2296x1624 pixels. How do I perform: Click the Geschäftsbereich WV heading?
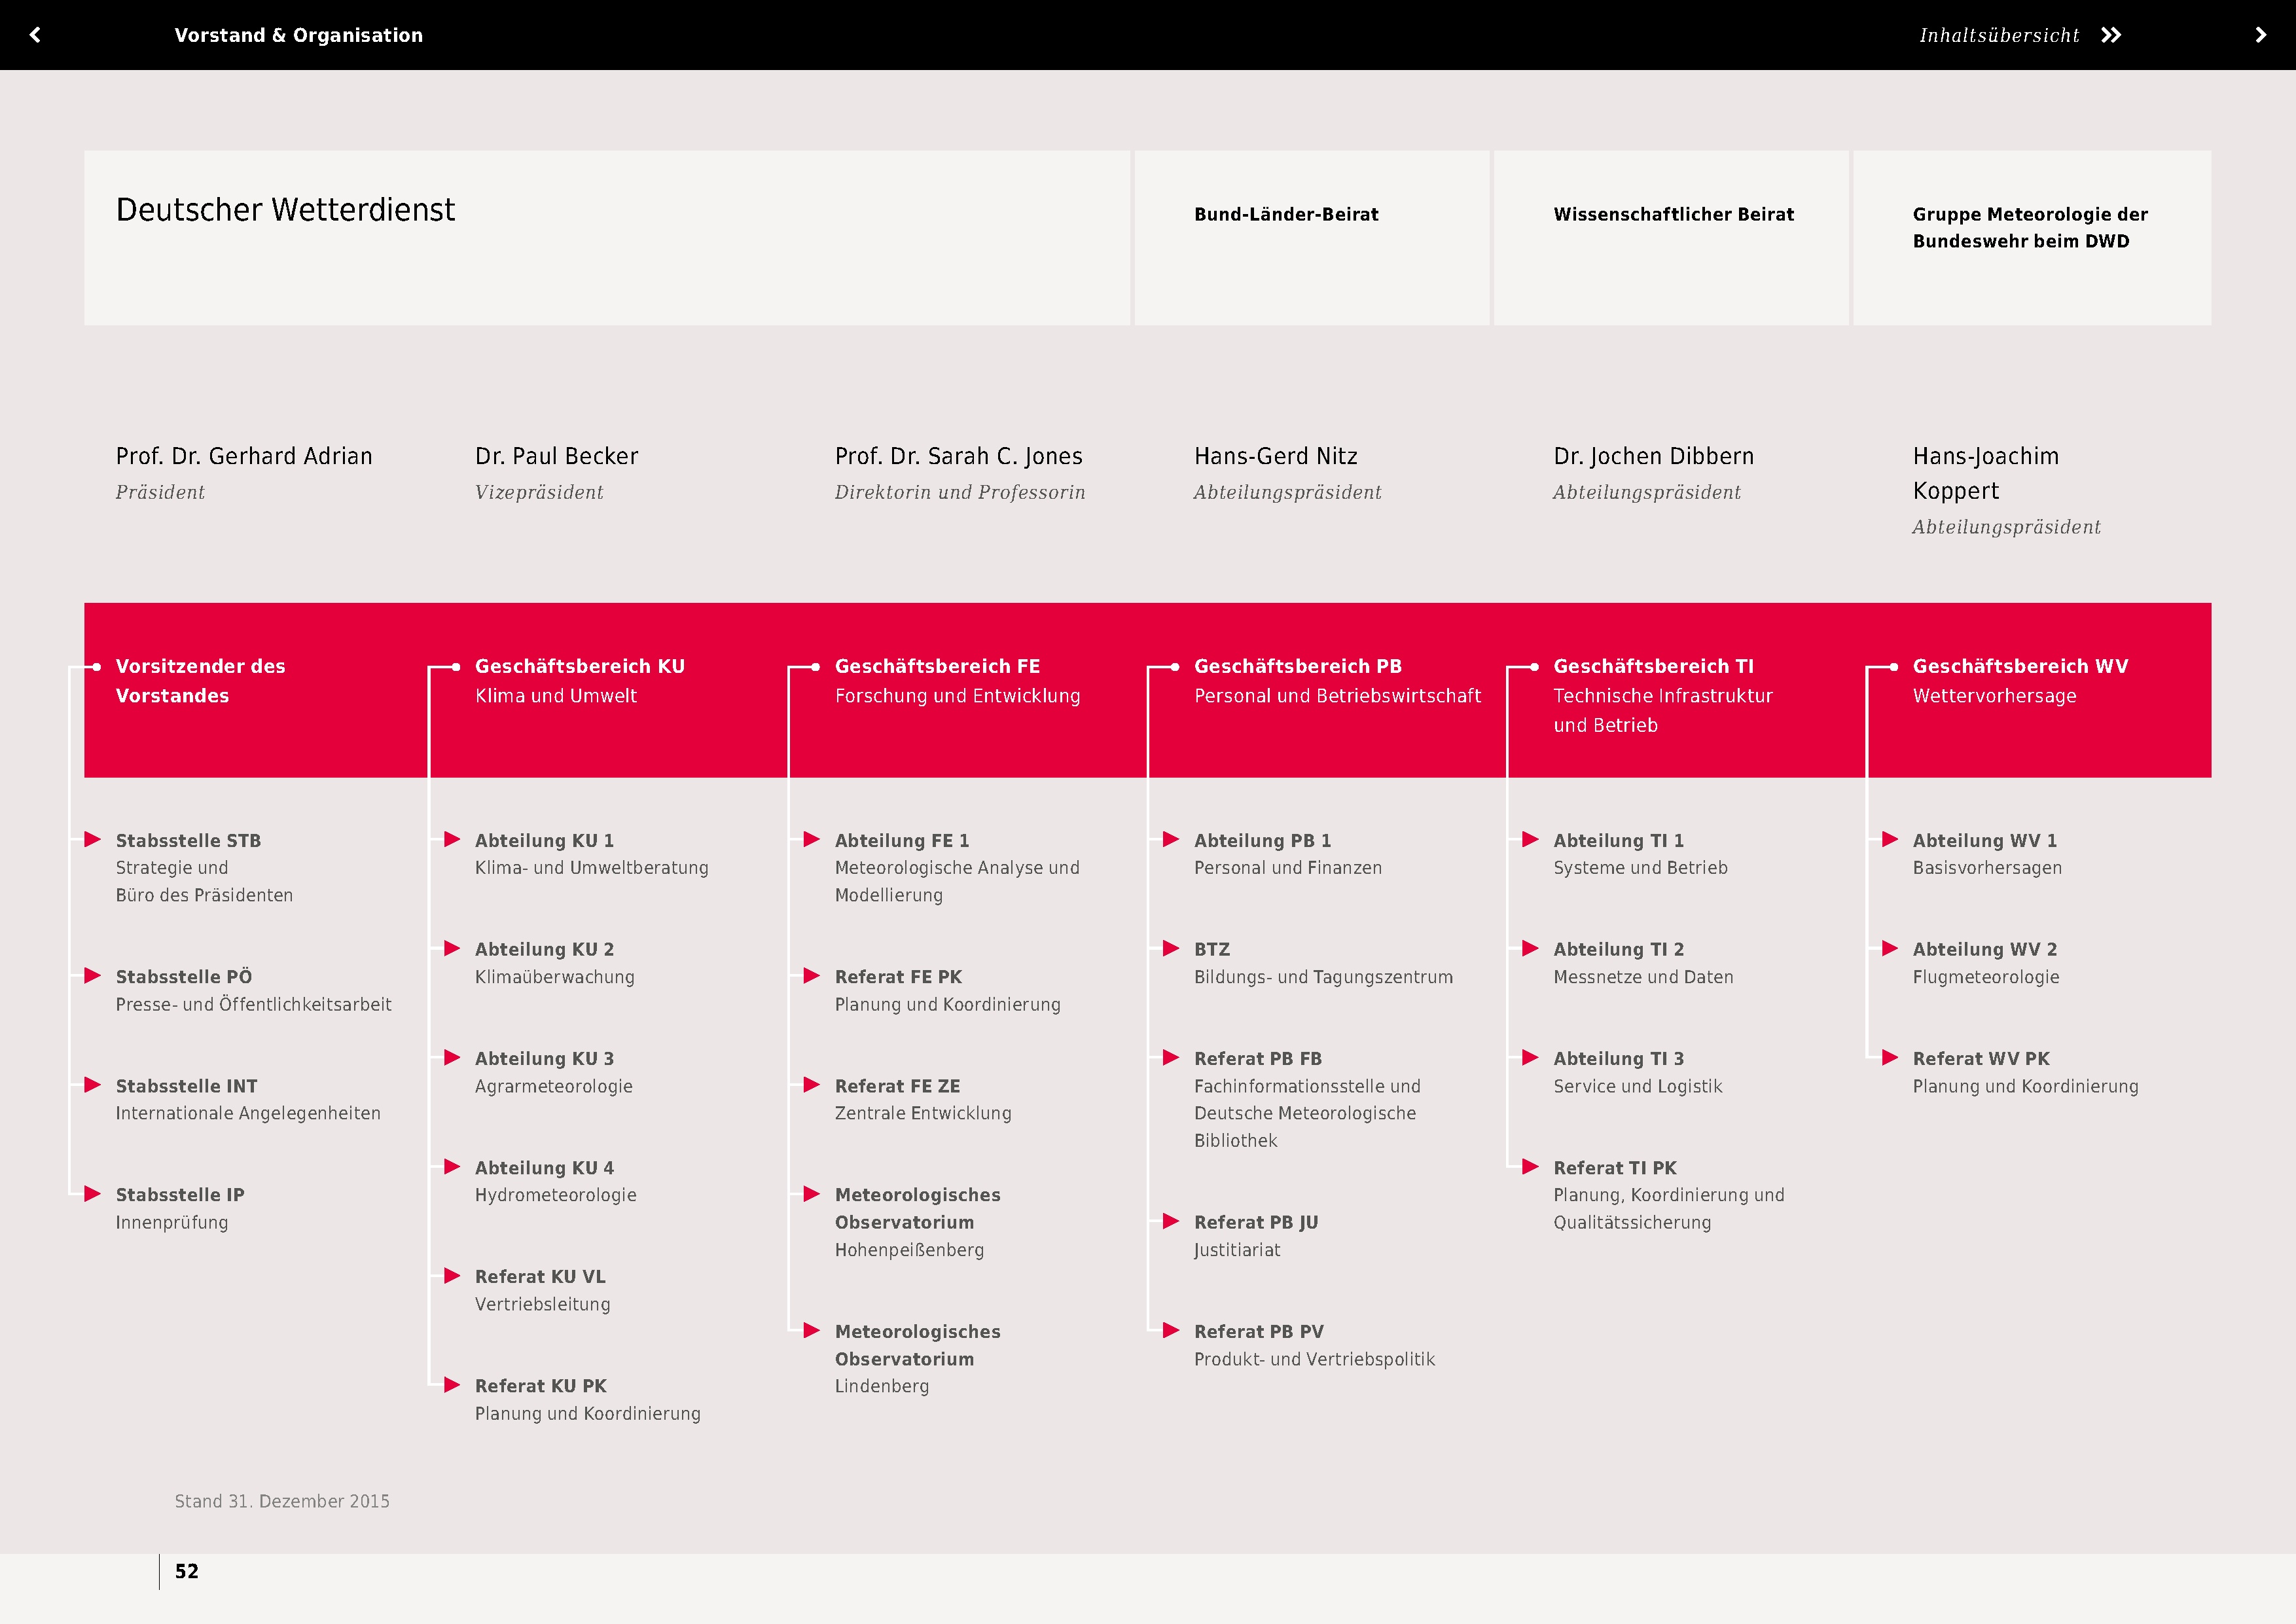click(2020, 666)
